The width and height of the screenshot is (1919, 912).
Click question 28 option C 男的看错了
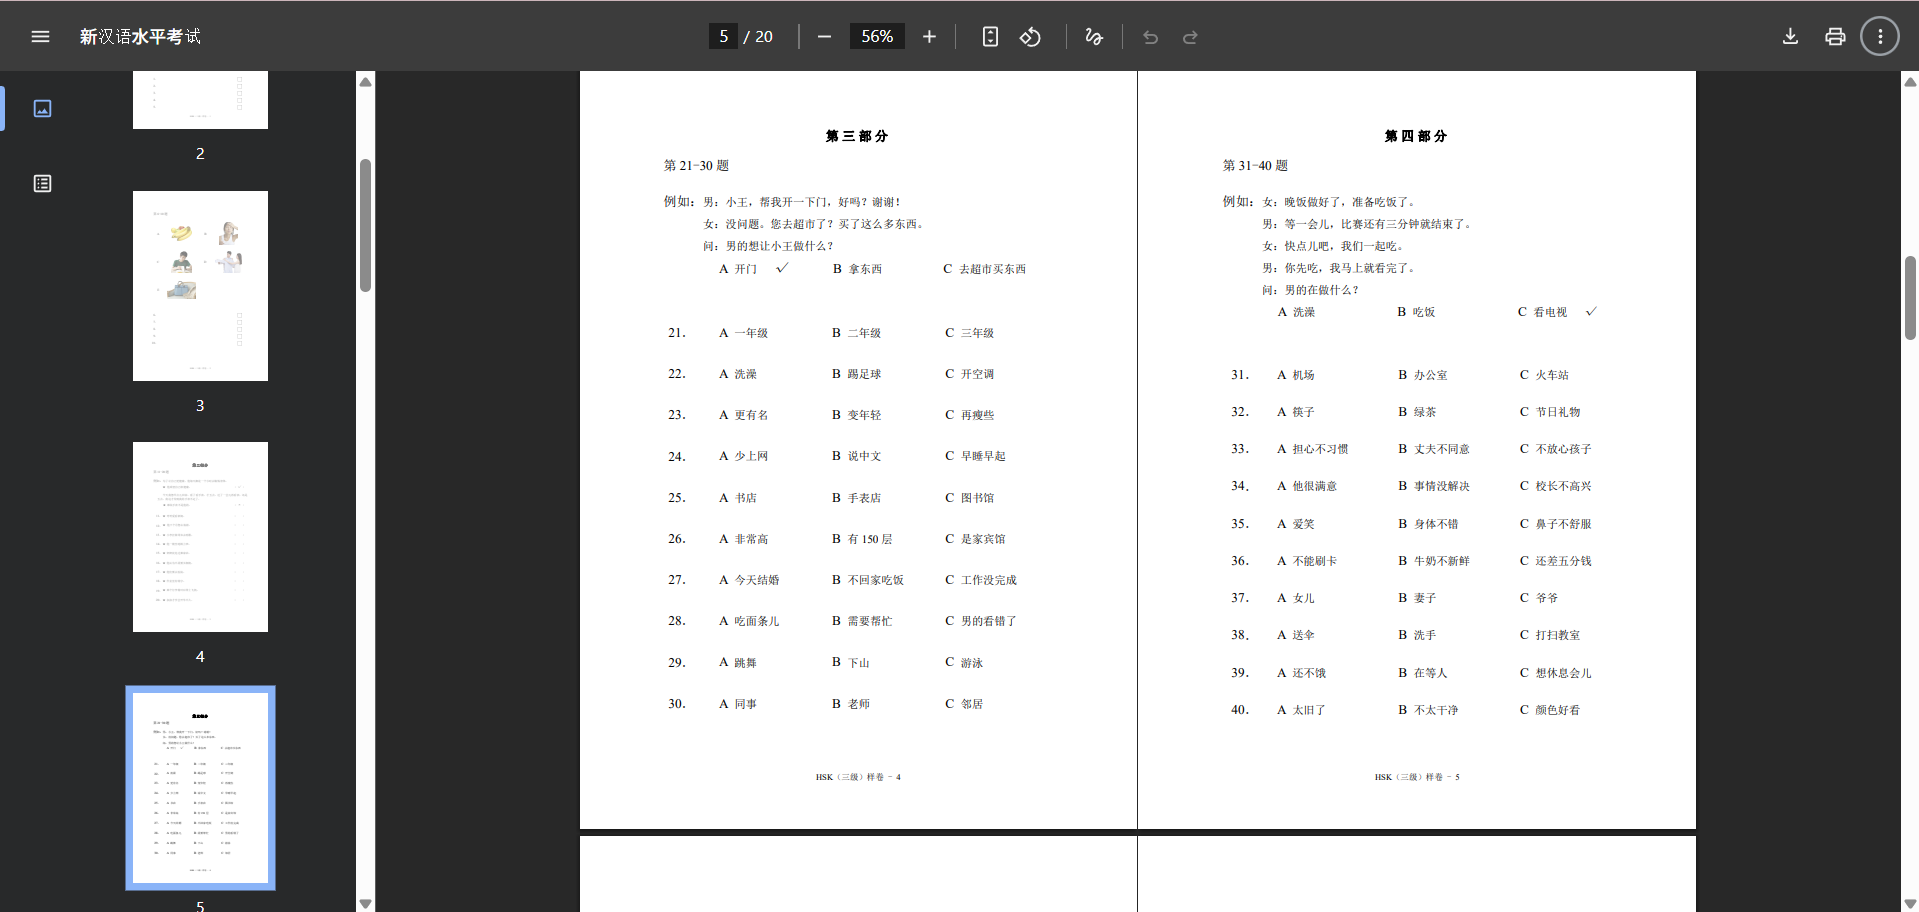point(981,621)
